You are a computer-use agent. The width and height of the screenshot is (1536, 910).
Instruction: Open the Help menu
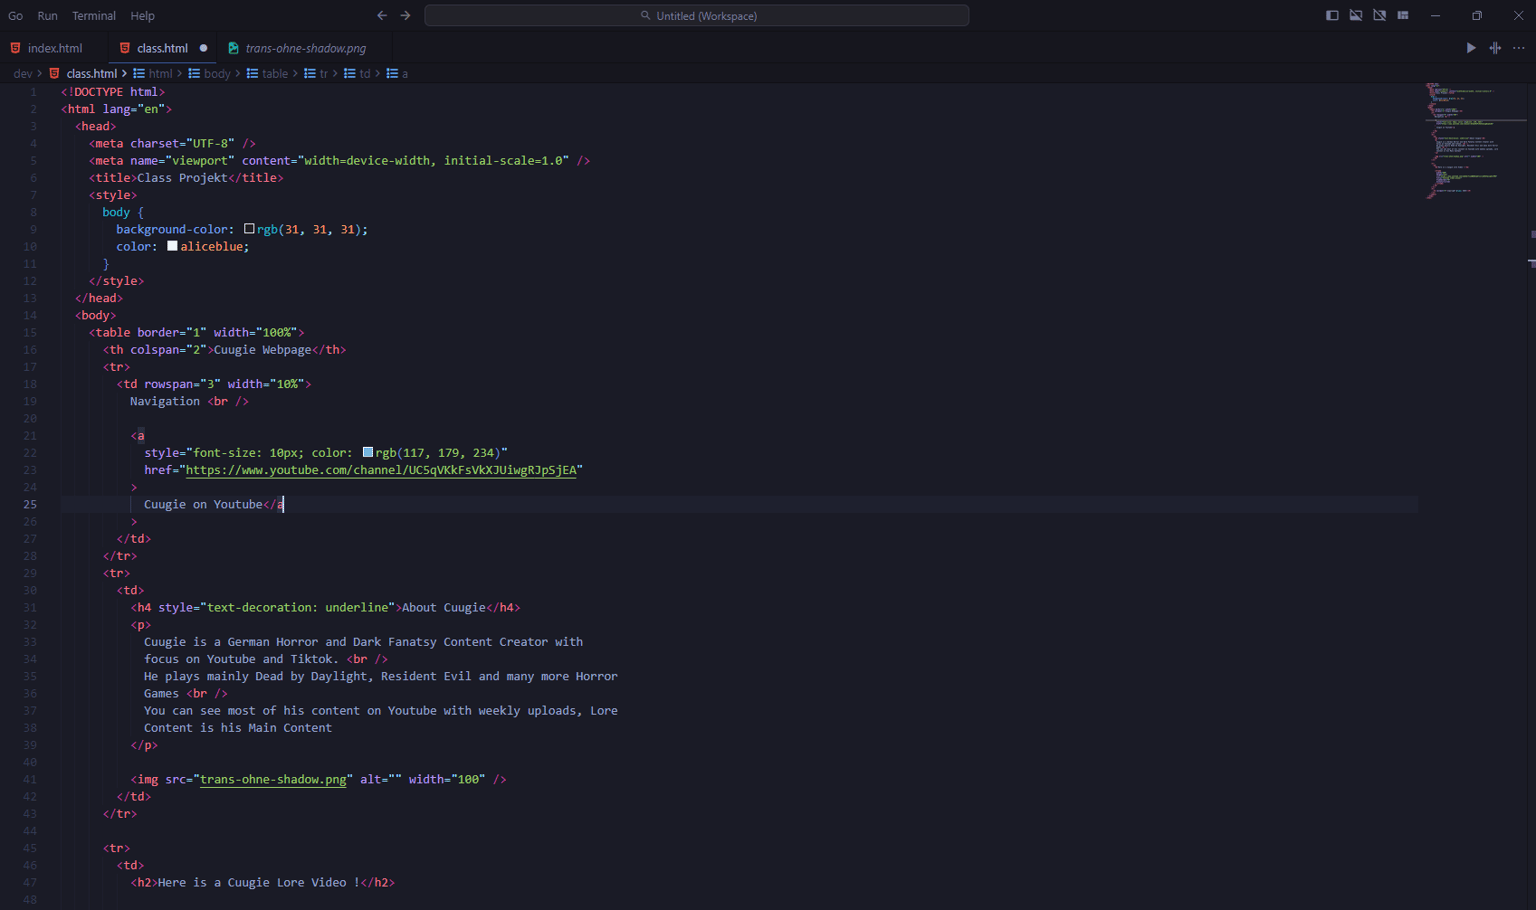tap(143, 16)
